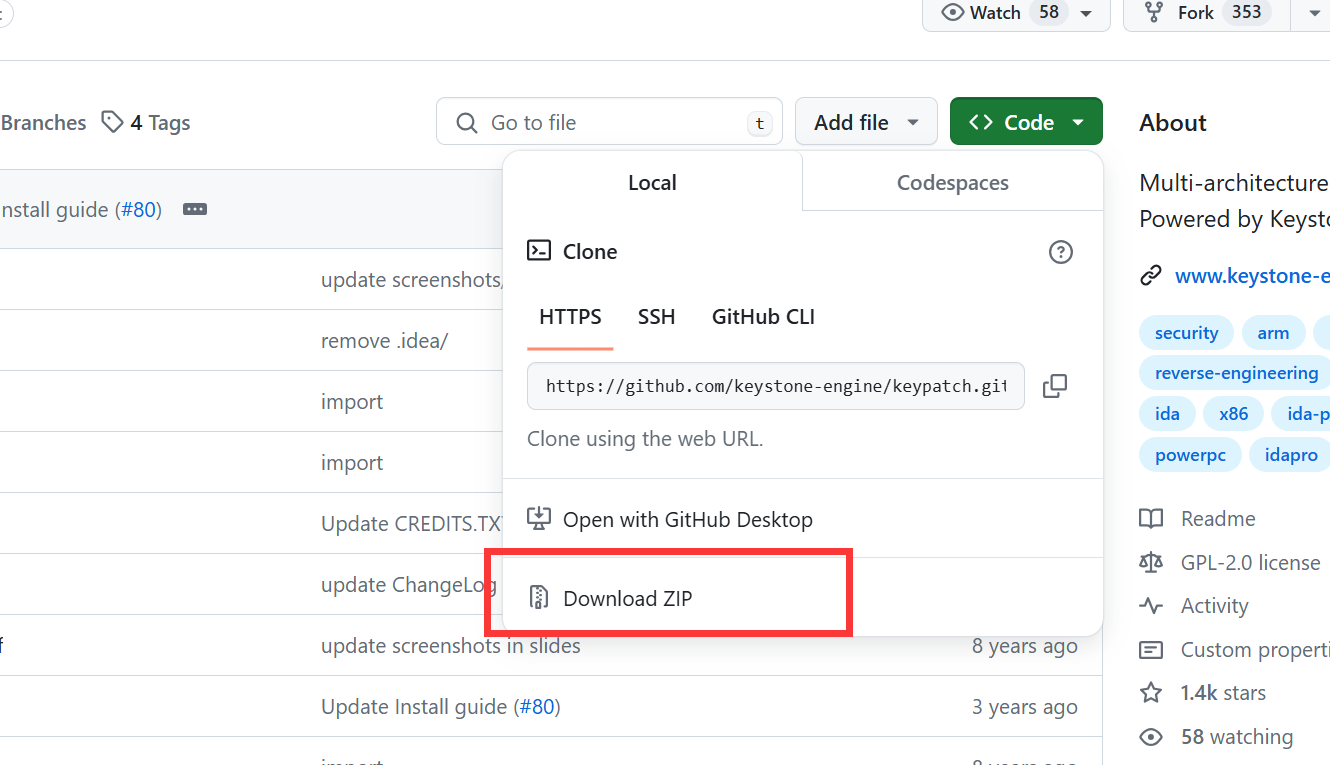Click the Custom properties note icon
1330x765 pixels.
pyautogui.click(x=1151, y=650)
